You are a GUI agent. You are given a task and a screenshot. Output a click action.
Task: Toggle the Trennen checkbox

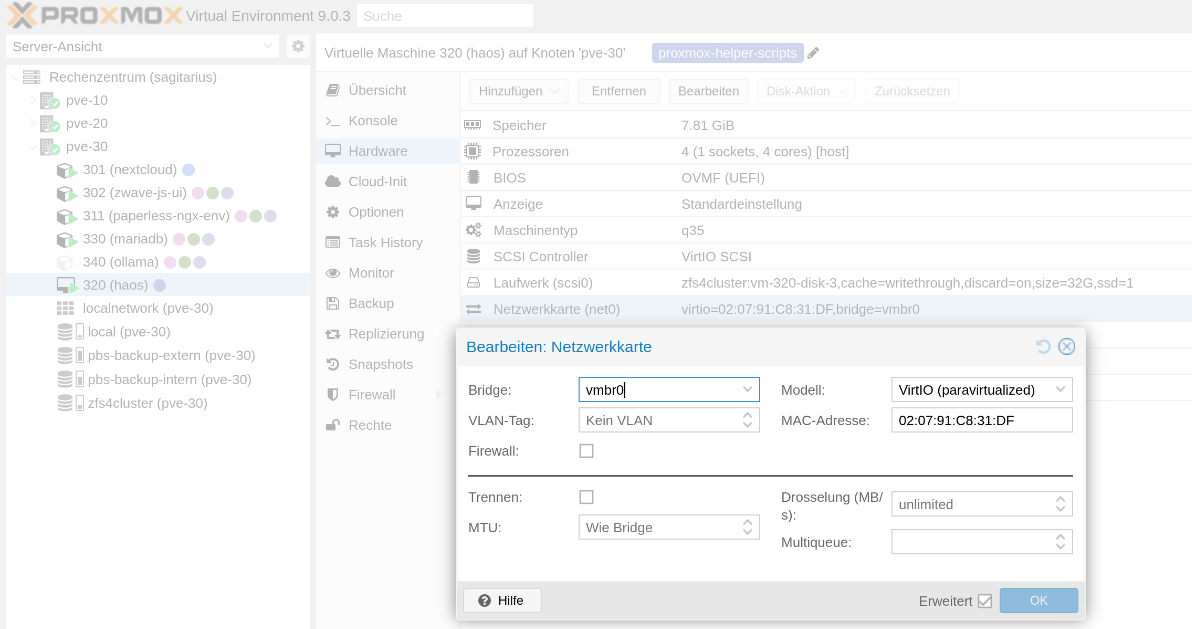pos(586,497)
